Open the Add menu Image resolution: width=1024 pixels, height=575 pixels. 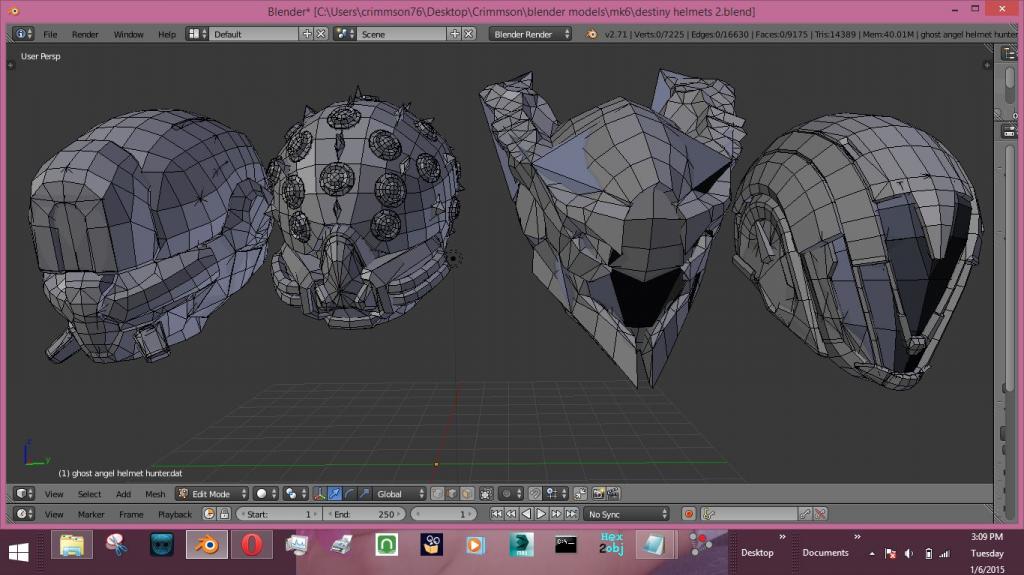pos(123,494)
